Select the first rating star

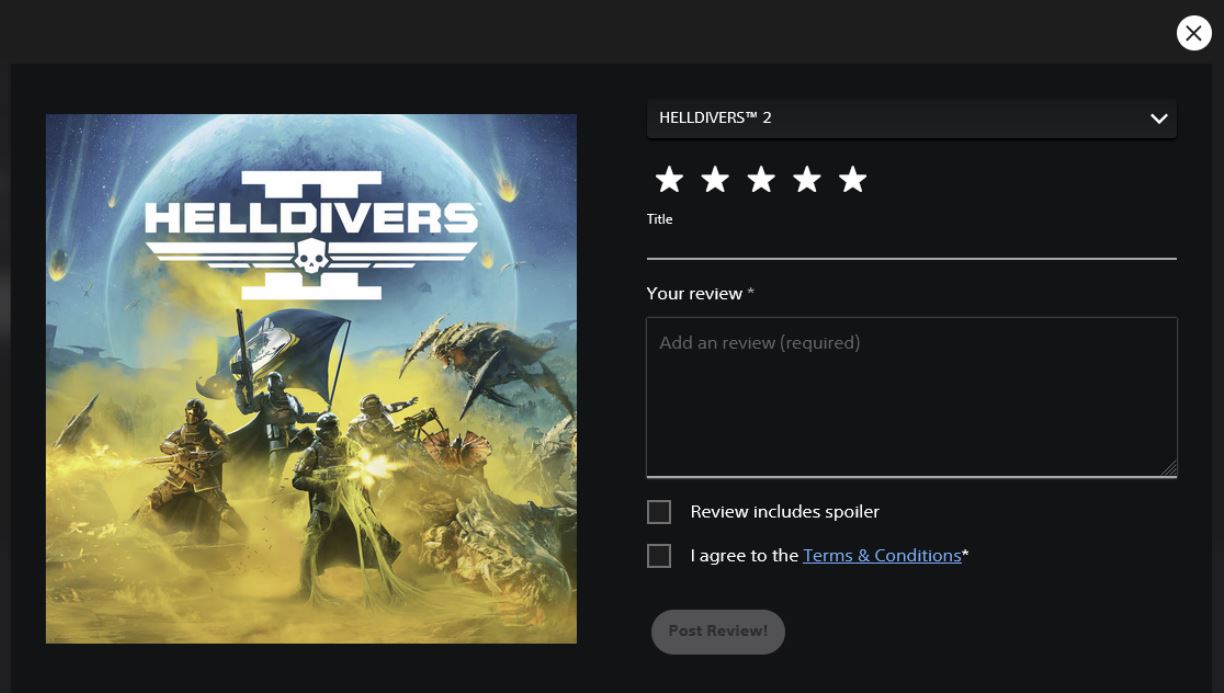(669, 180)
